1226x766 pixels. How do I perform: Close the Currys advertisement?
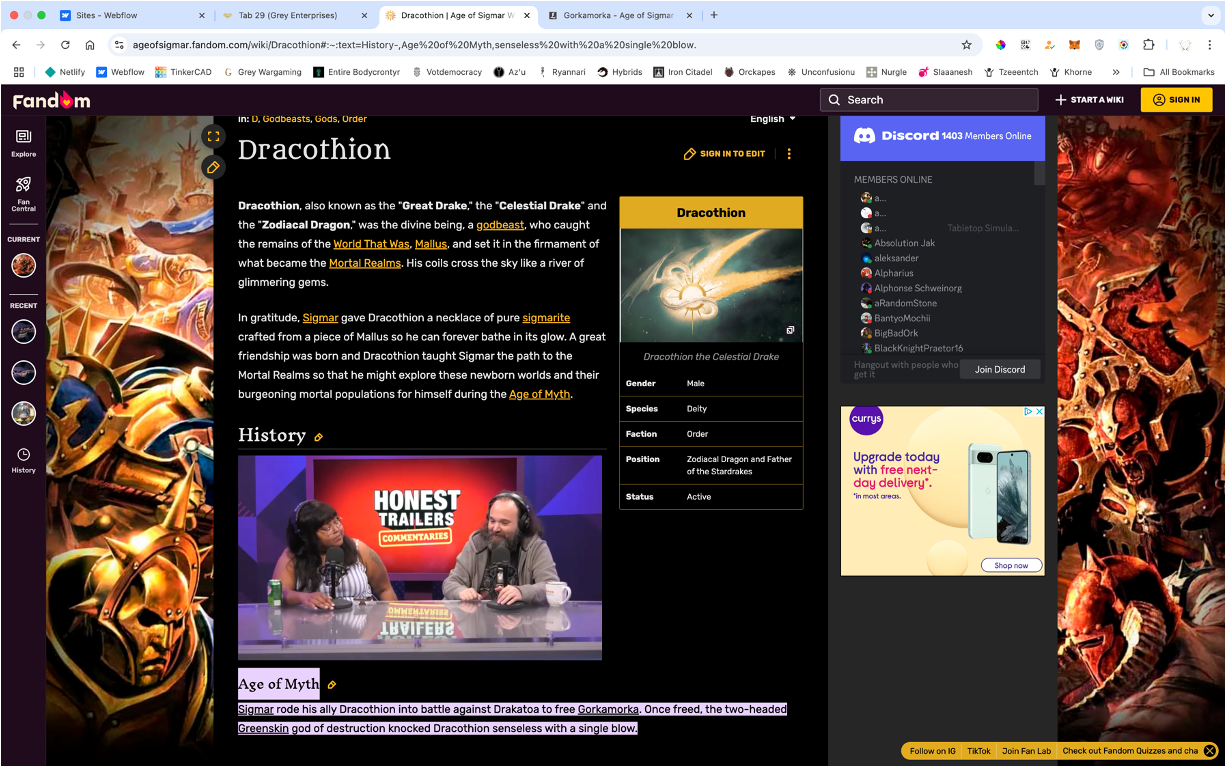pos(1039,412)
